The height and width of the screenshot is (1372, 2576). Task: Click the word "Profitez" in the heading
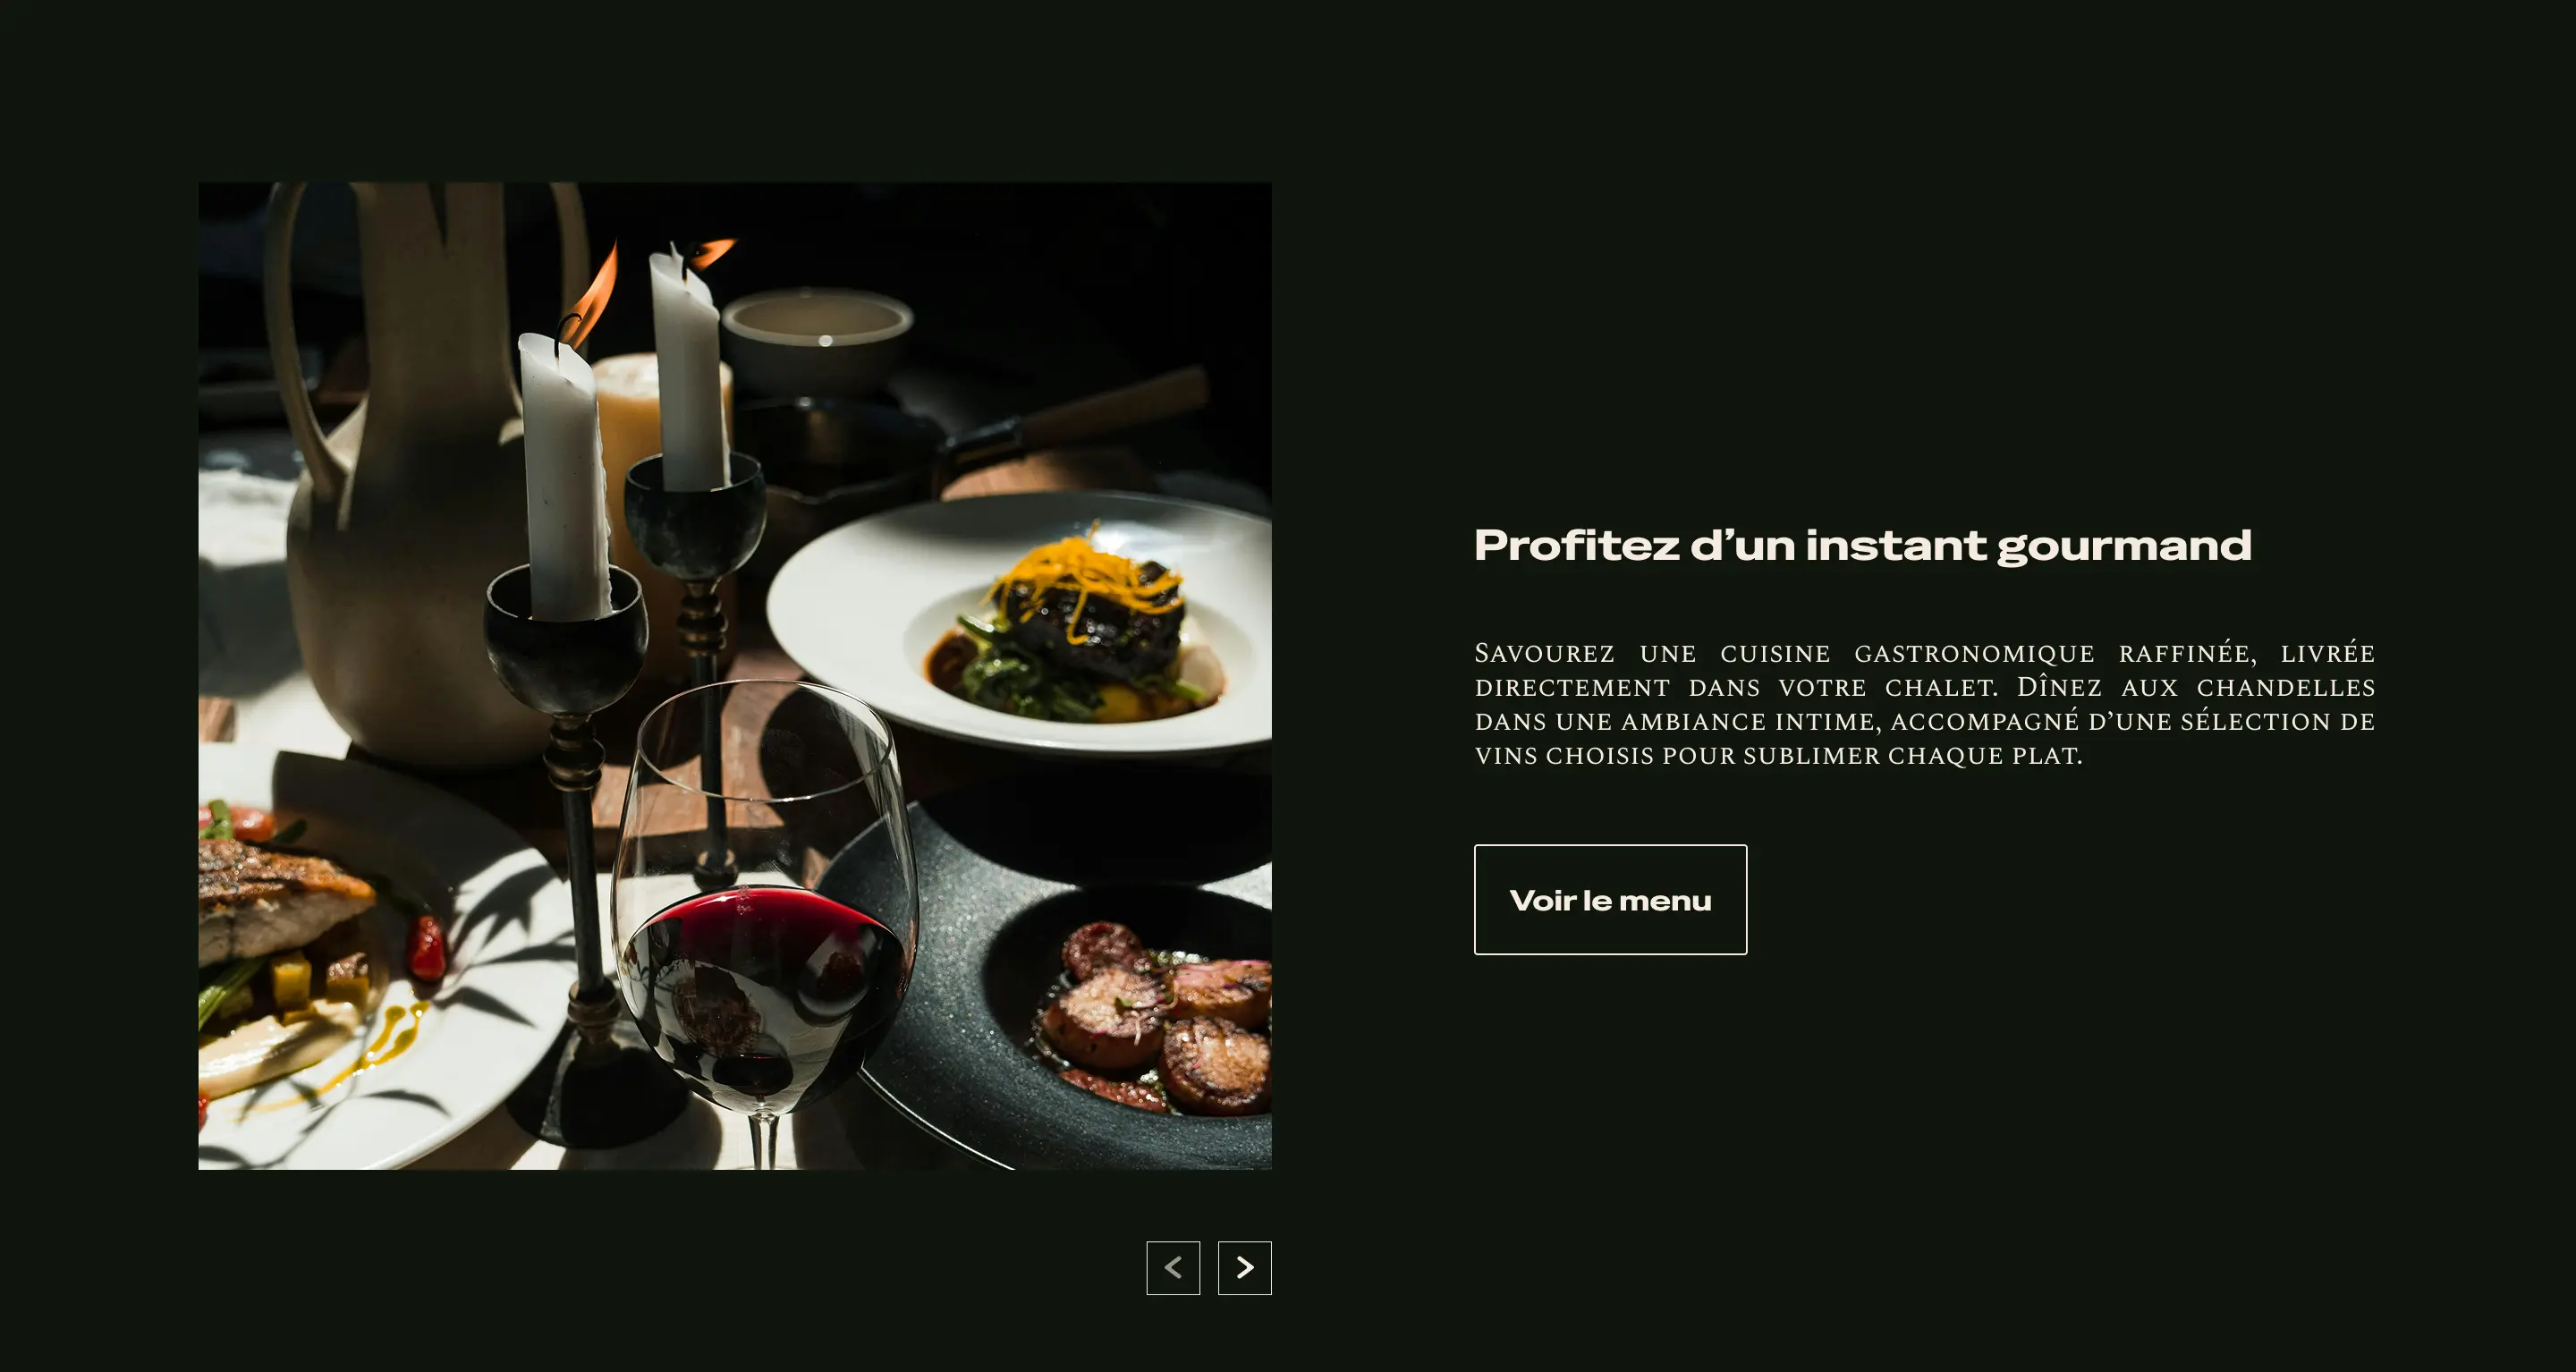pos(1576,545)
